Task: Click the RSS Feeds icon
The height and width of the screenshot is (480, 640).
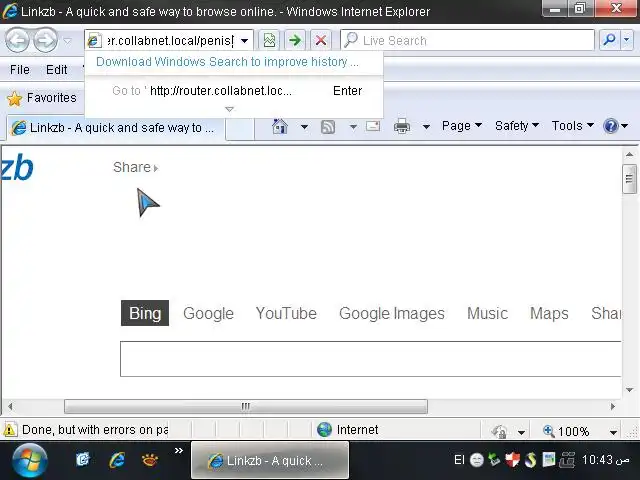Action: [x=328, y=127]
